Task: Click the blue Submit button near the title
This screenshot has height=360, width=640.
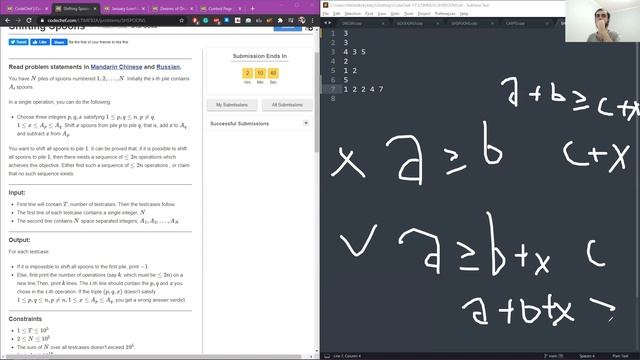Action: coord(288,28)
